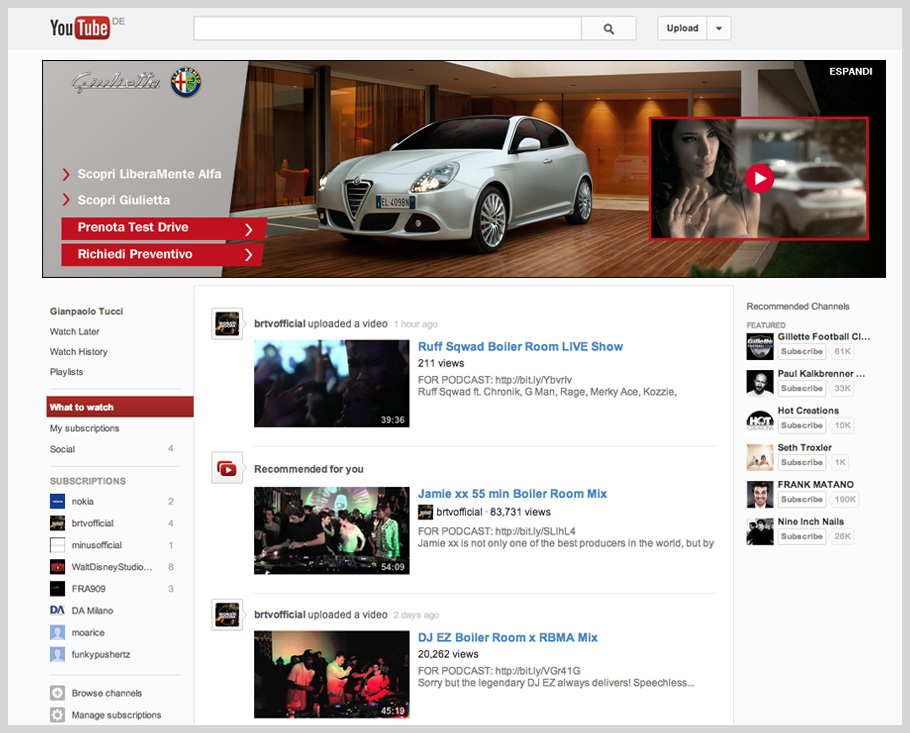Click brtvofficial avatar beside Ruff Sqwad upload
The height and width of the screenshot is (733, 910).
(227, 324)
